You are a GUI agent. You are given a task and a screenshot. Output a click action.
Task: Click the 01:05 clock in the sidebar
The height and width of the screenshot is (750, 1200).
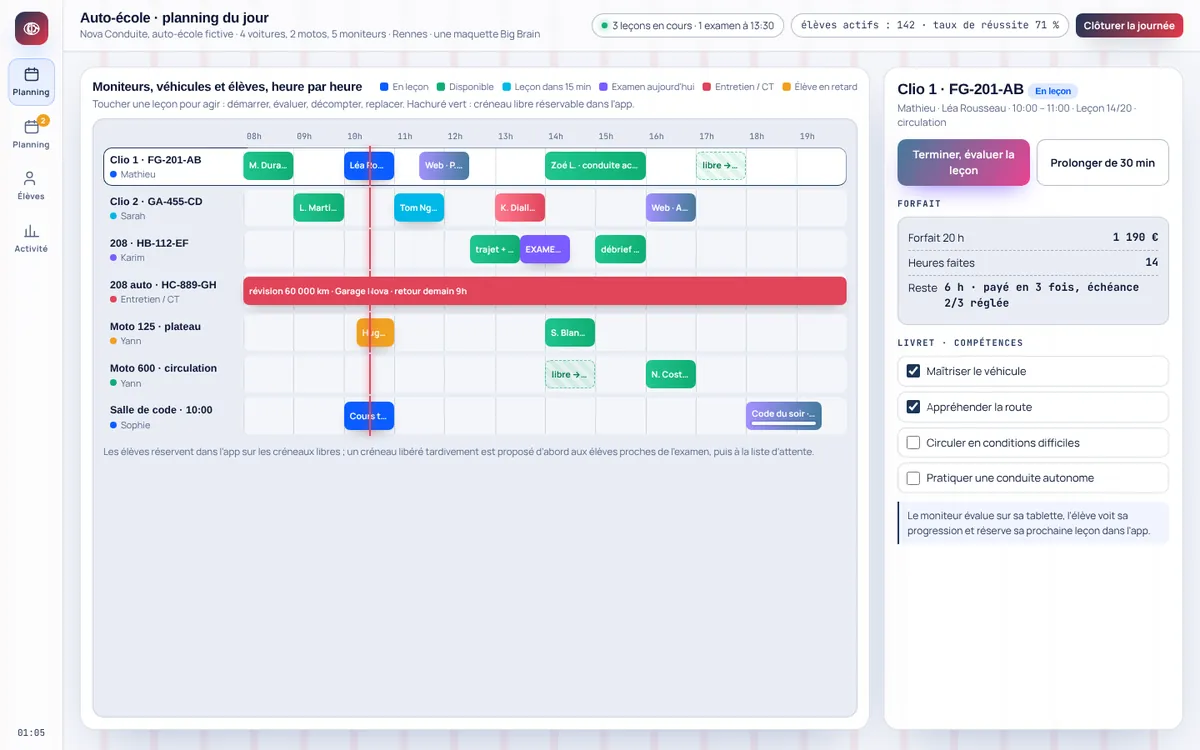[31, 733]
